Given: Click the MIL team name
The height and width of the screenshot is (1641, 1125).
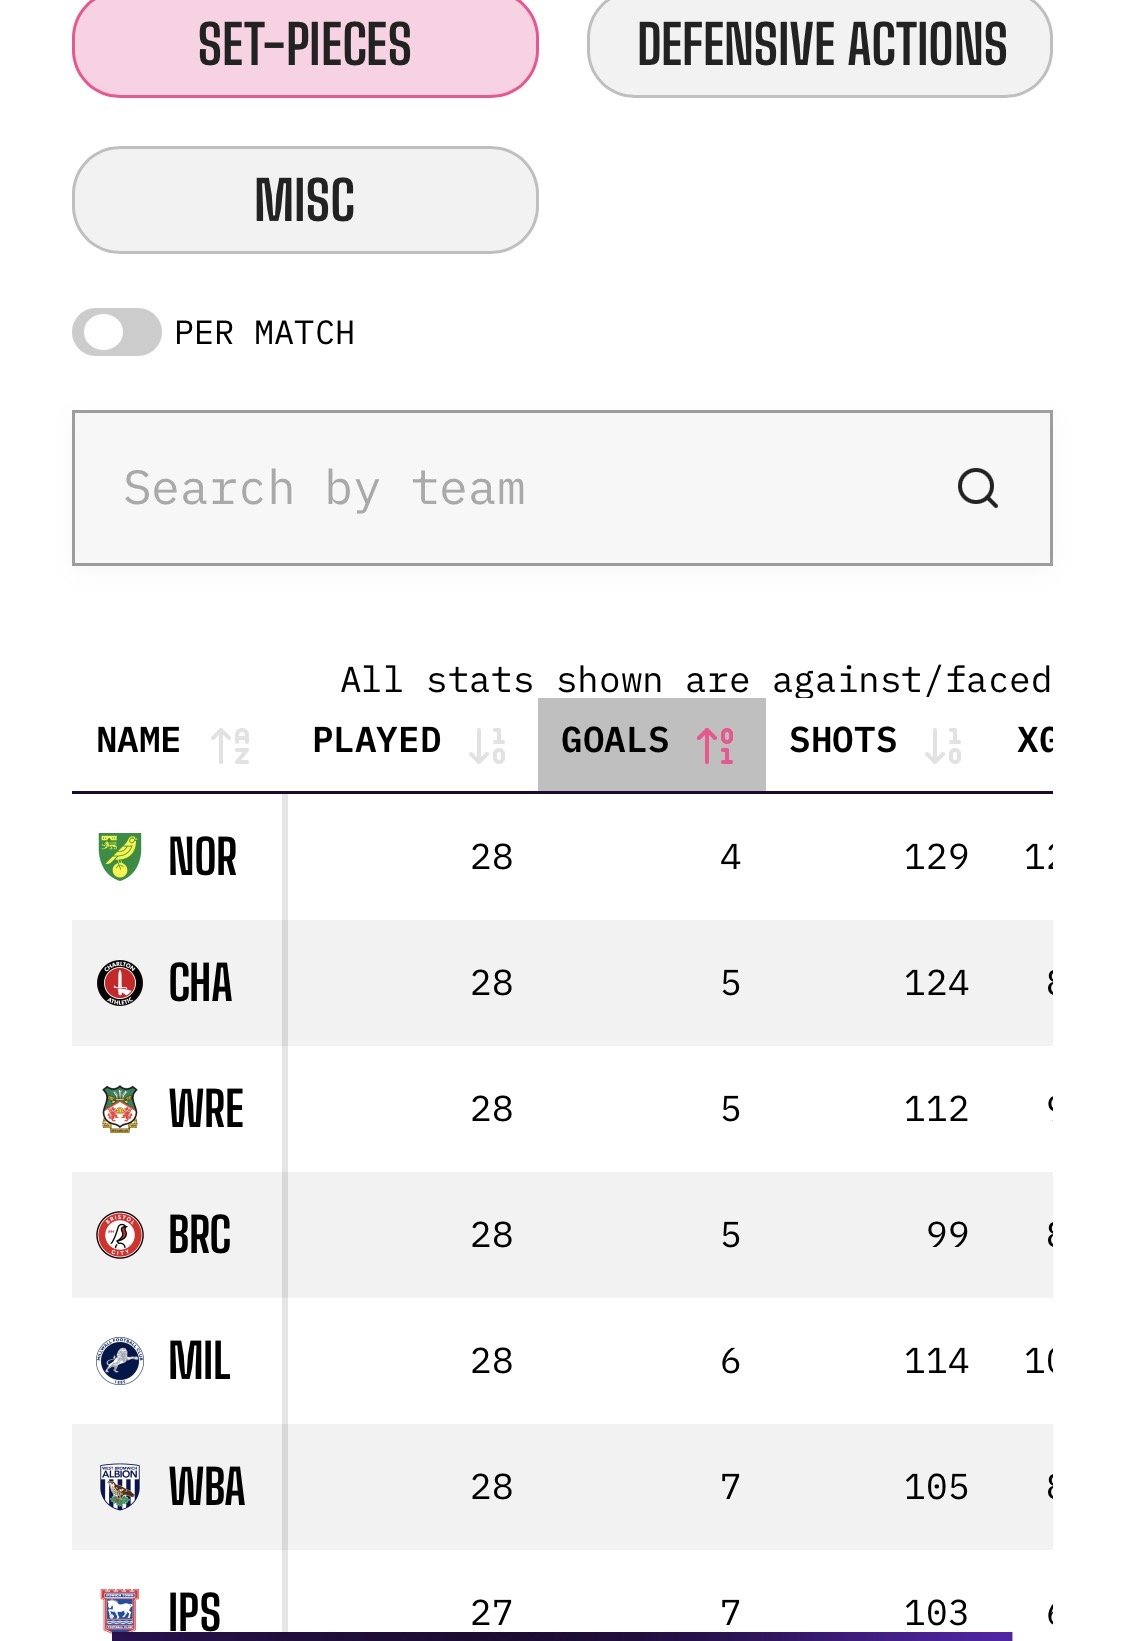Looking at the screenshot, I should (200, 1361).
